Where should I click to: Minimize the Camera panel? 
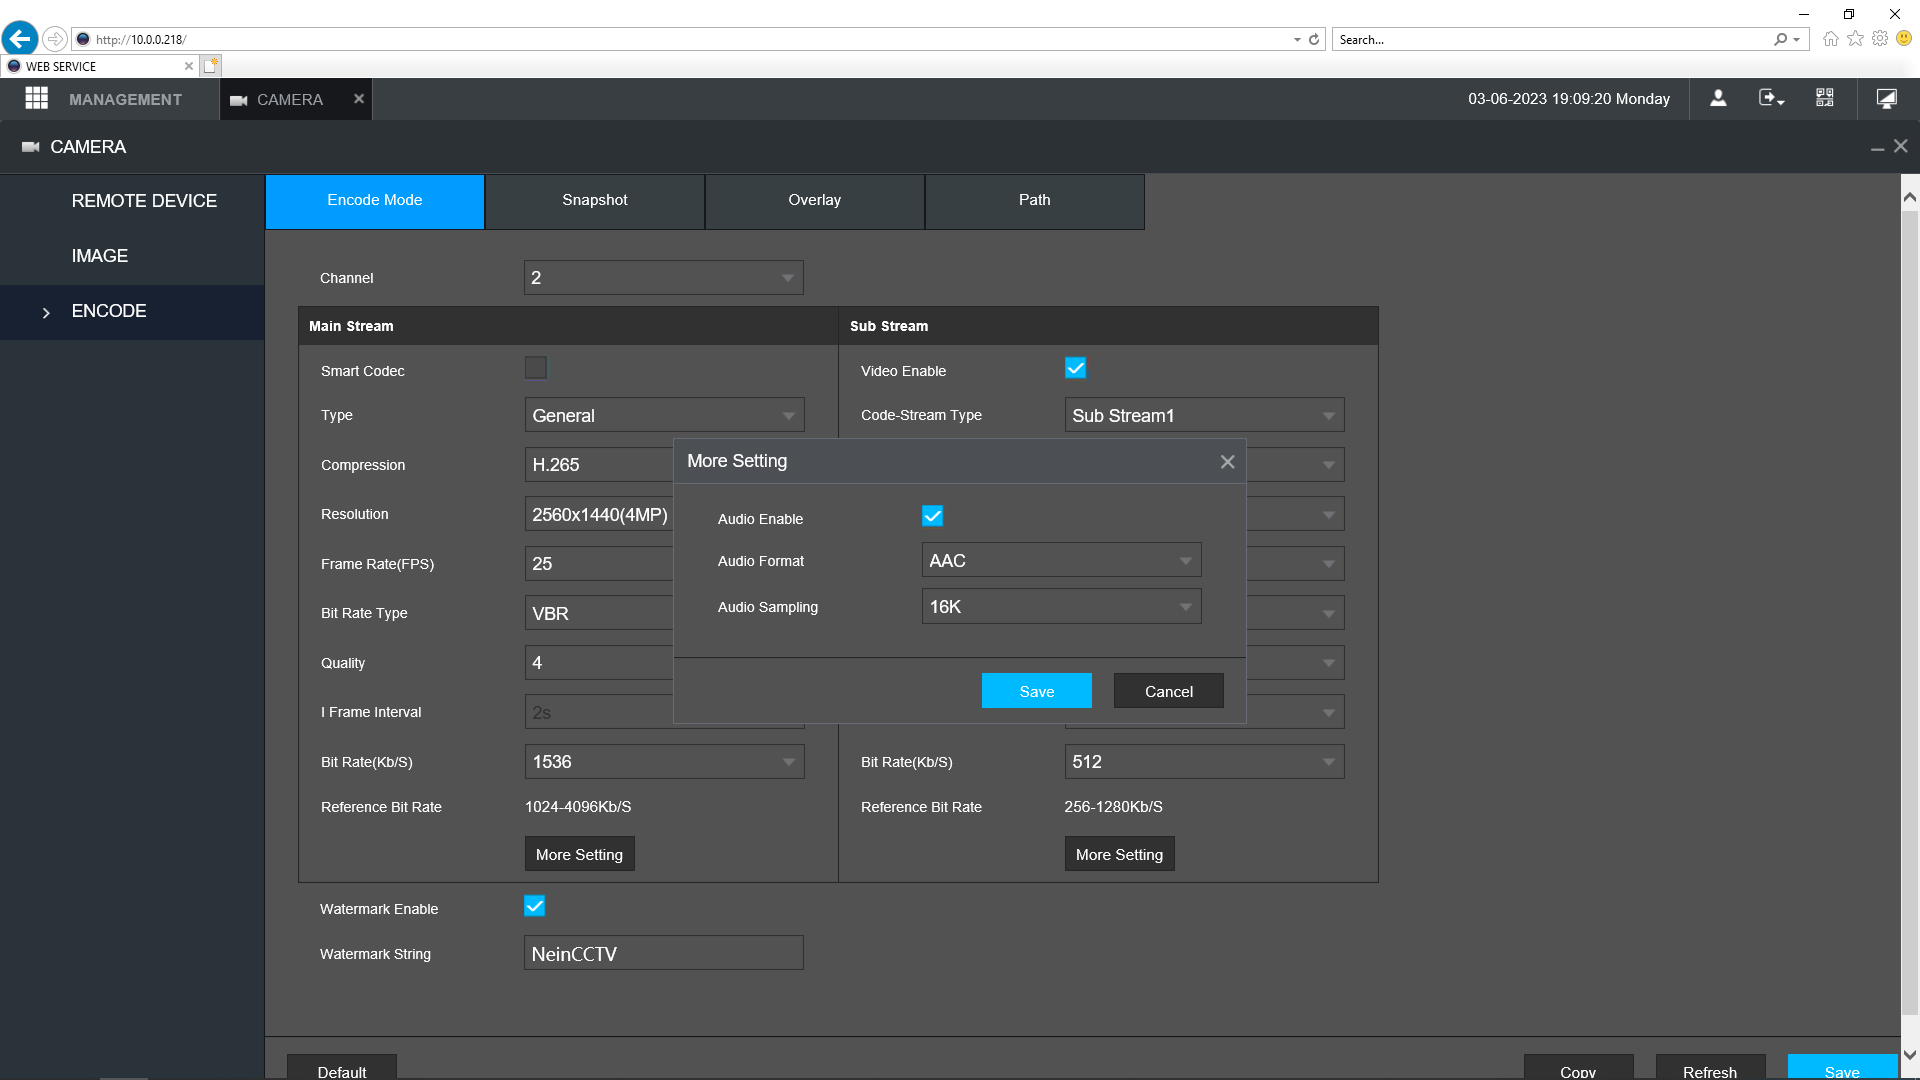[1878, 148]
